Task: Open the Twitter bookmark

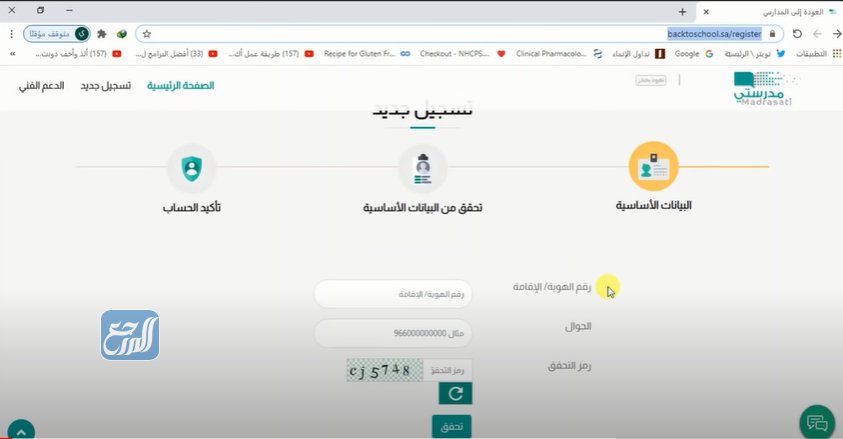Action: pos(755,54)
